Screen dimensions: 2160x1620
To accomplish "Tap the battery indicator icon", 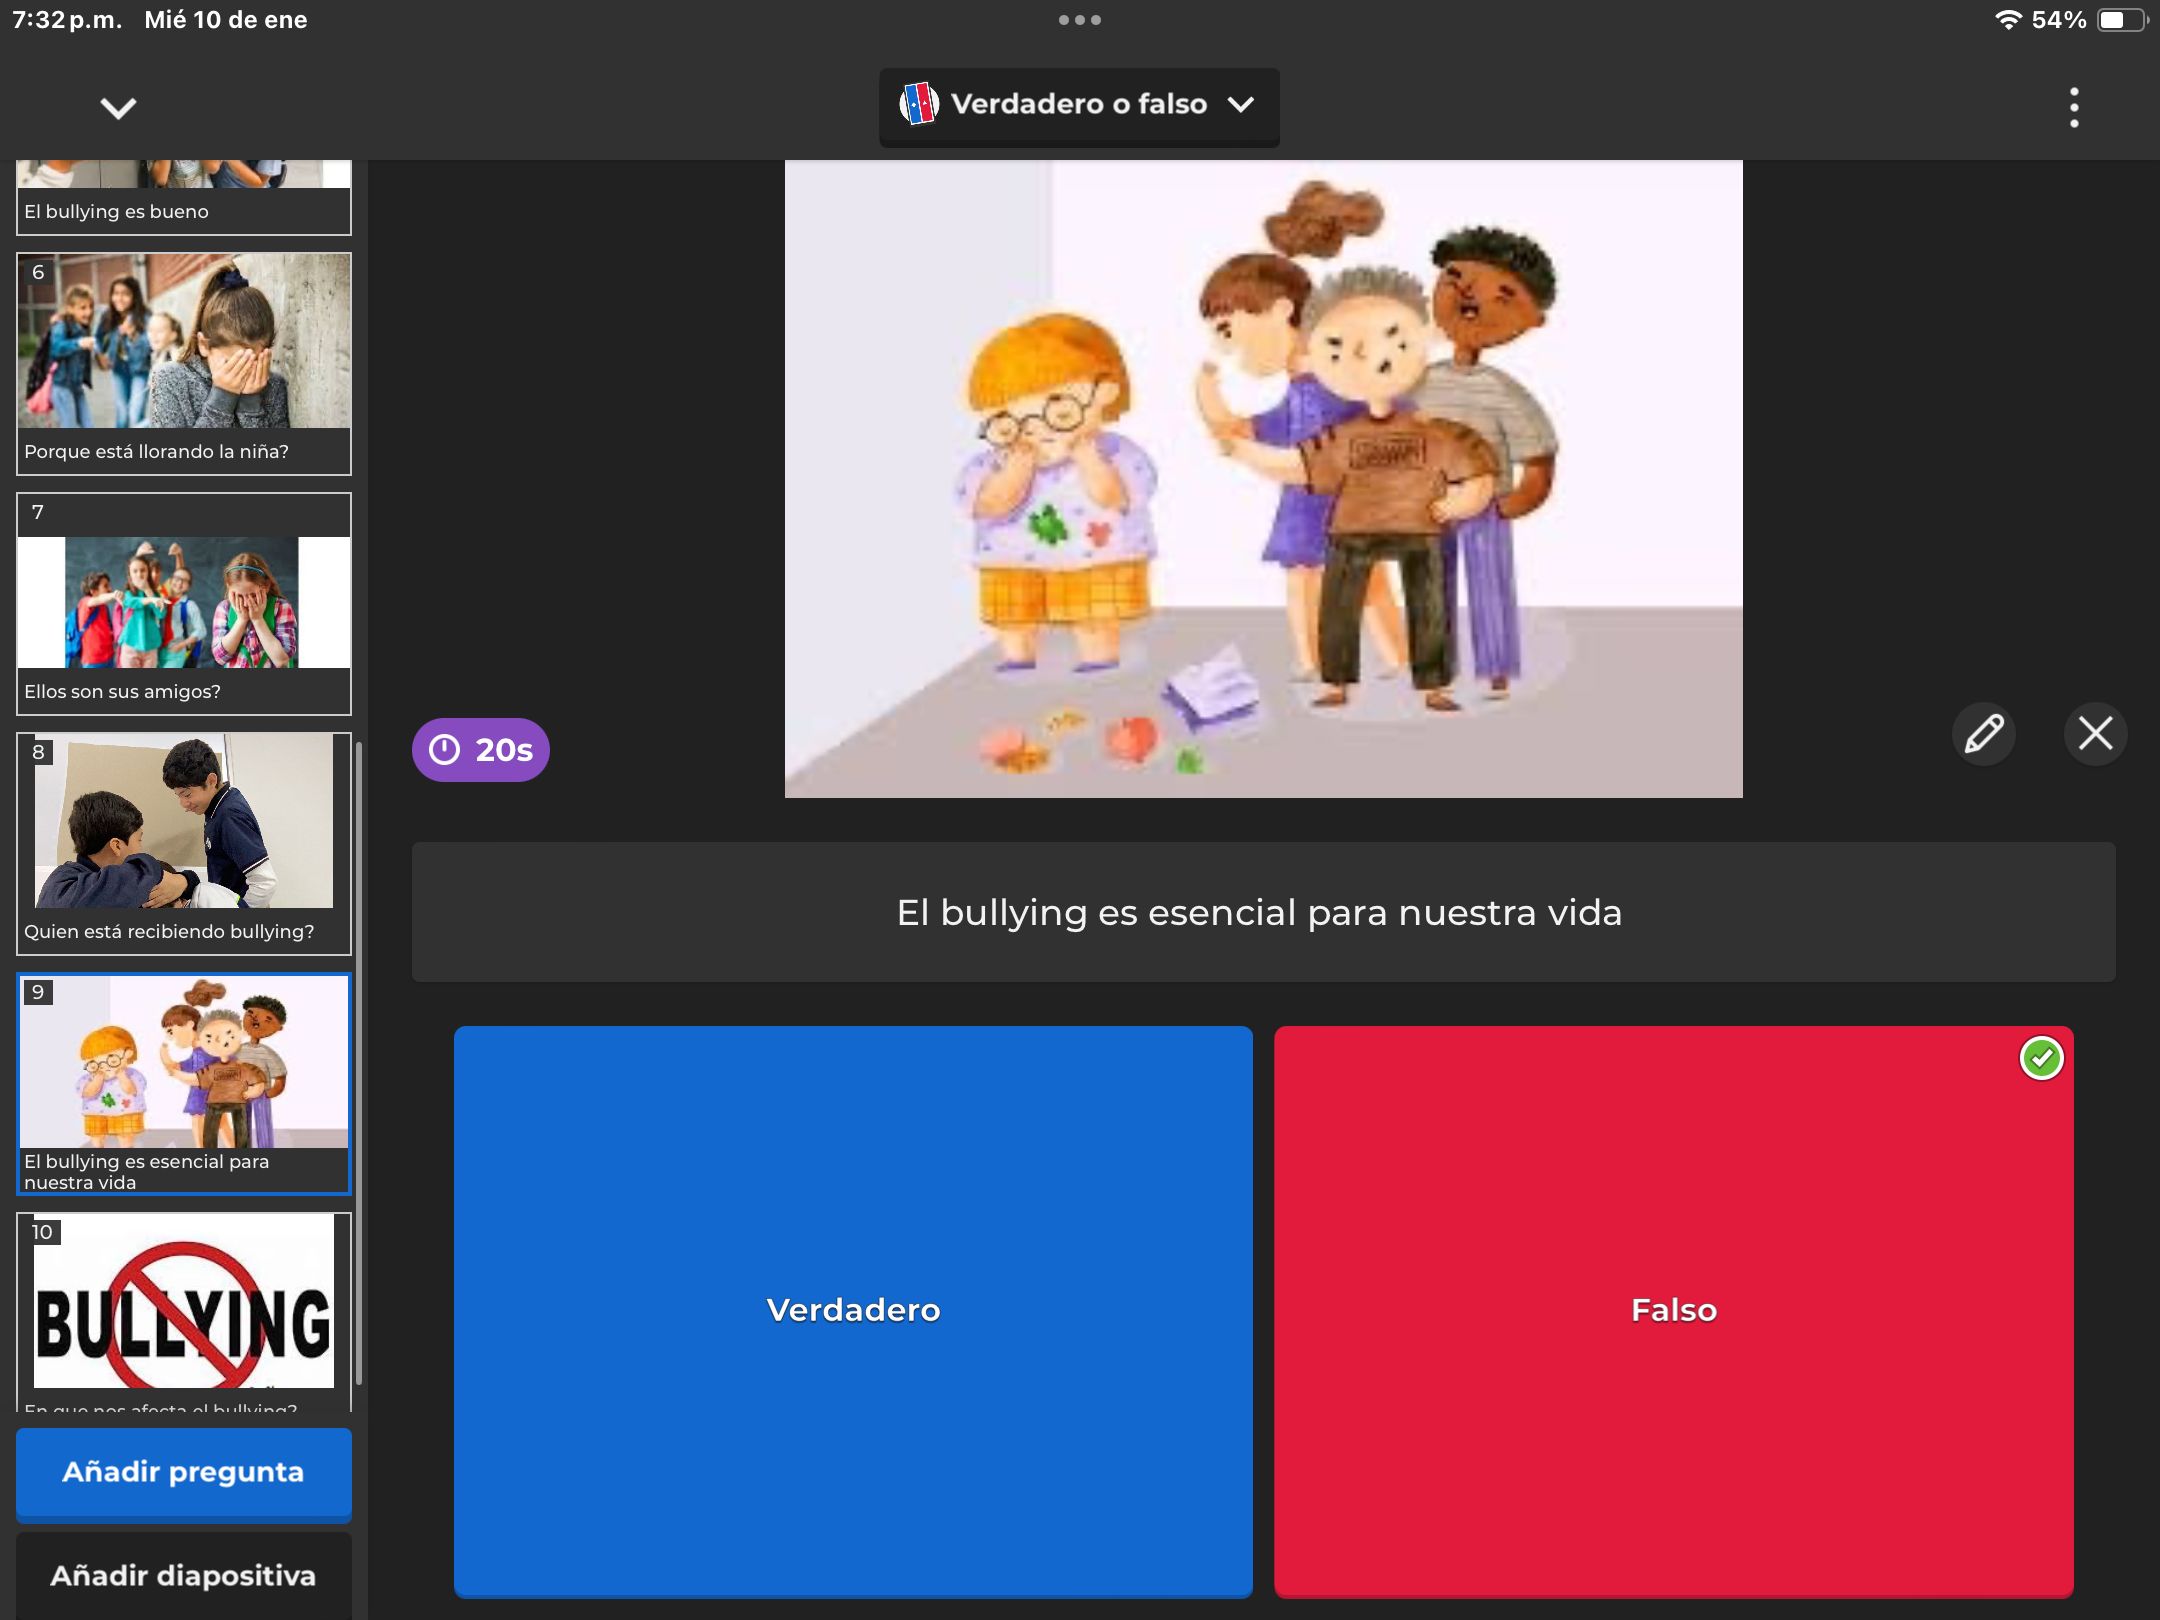I will (2121, 20).
